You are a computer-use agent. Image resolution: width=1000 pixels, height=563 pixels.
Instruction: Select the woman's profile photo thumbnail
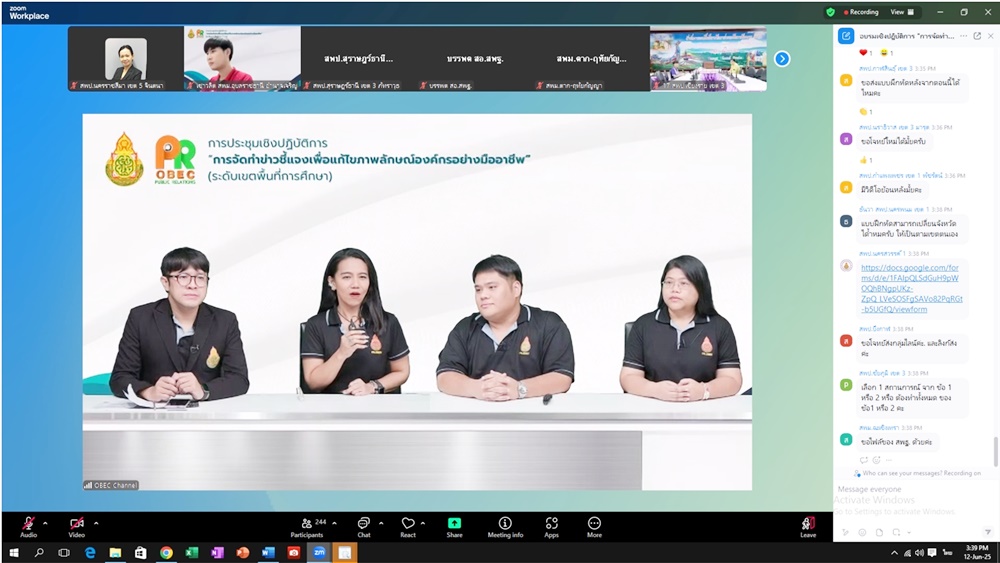[126, 59]
